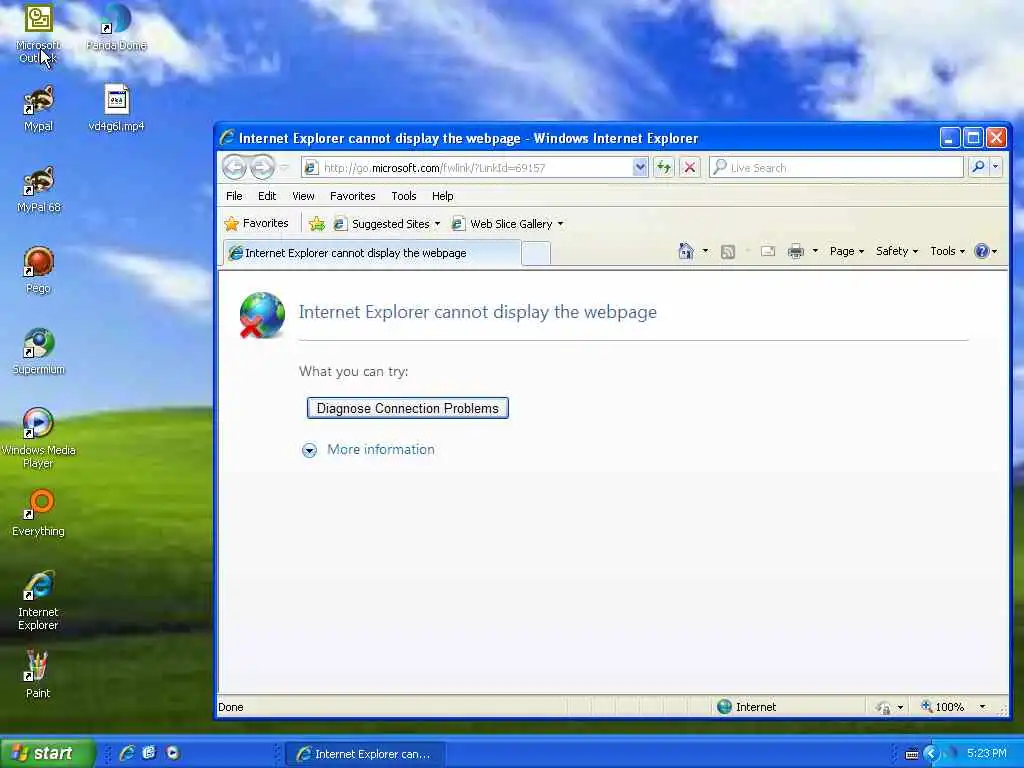The image size is (1024, 768).
Task: Click the 5:23 PM system clock
Action: tap(986, 753)
